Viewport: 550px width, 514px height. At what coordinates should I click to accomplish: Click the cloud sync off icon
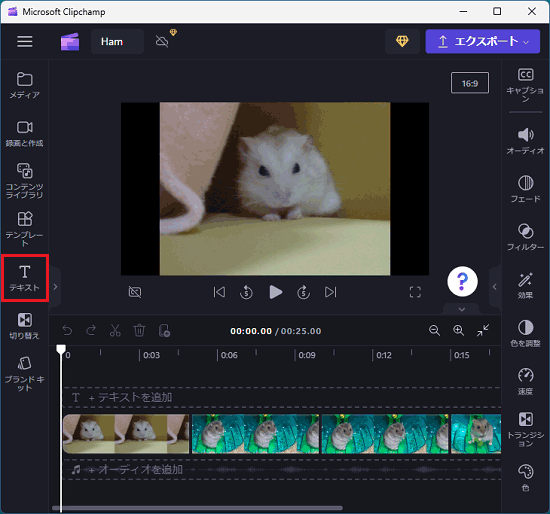tap(162, 41)
